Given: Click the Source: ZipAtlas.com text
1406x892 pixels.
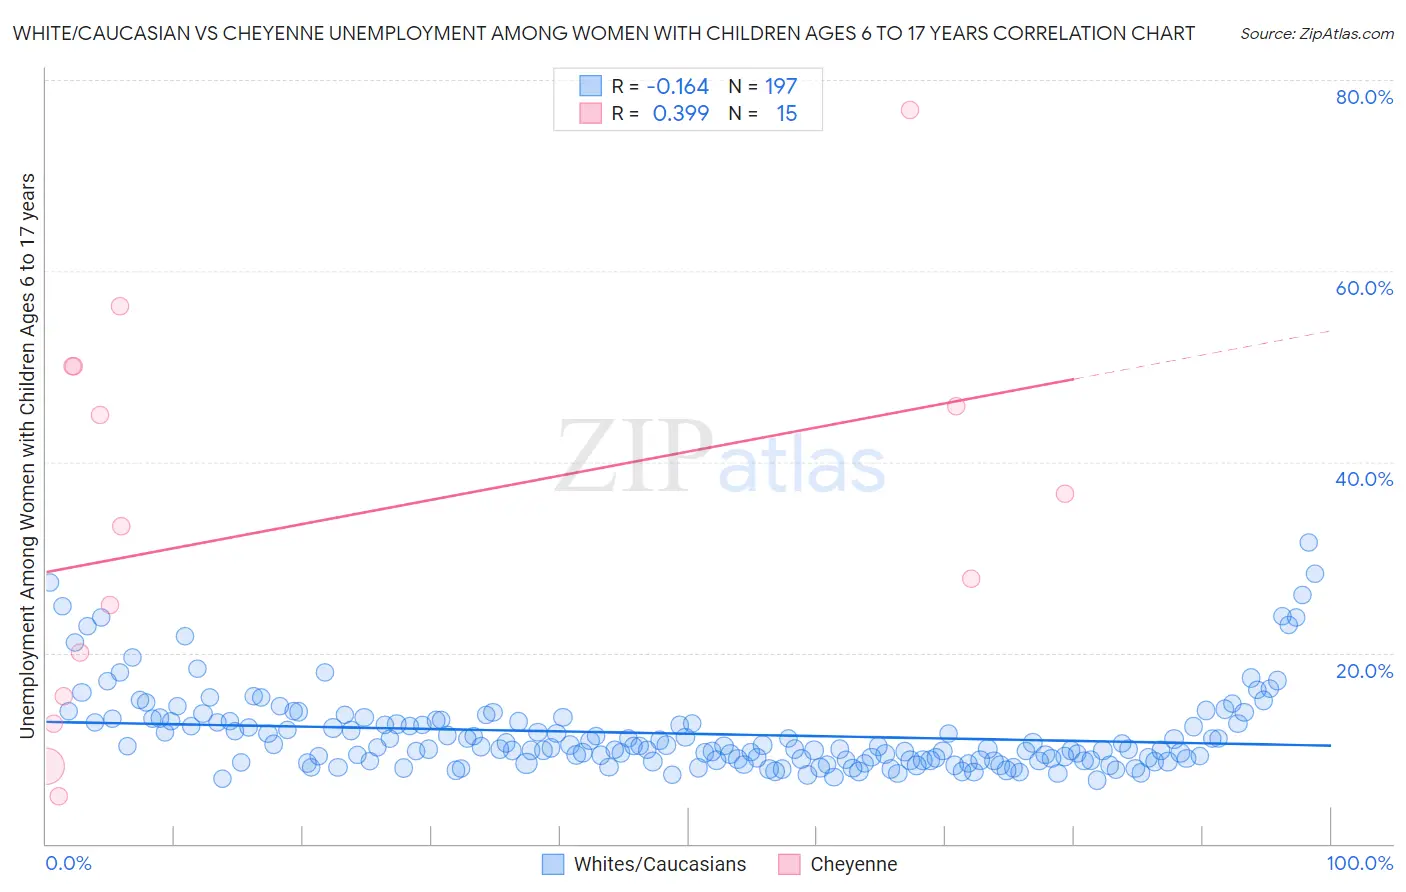Looking at the screenshot, I should click(1317, 33).
